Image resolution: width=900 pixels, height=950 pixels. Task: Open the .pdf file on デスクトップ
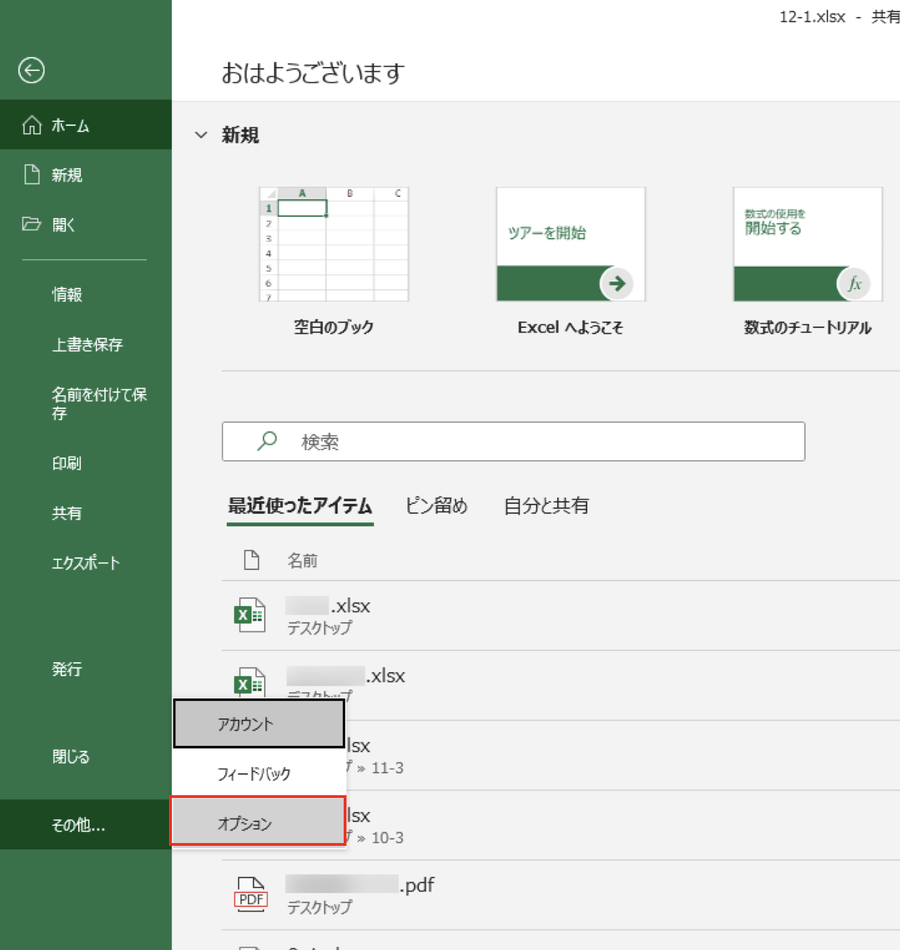(x=561, y=895)
